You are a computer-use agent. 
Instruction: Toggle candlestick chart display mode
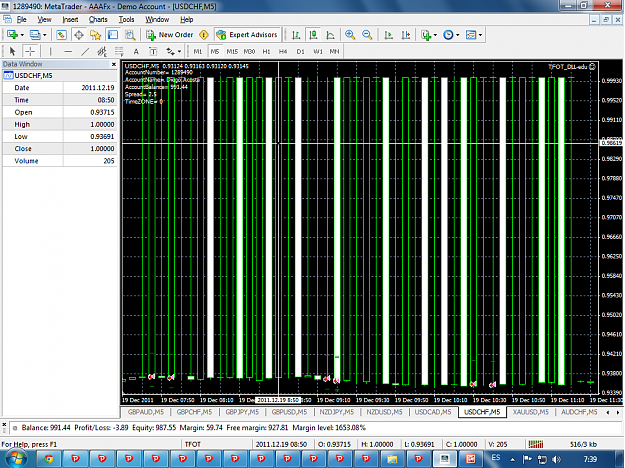click(313, 35)
